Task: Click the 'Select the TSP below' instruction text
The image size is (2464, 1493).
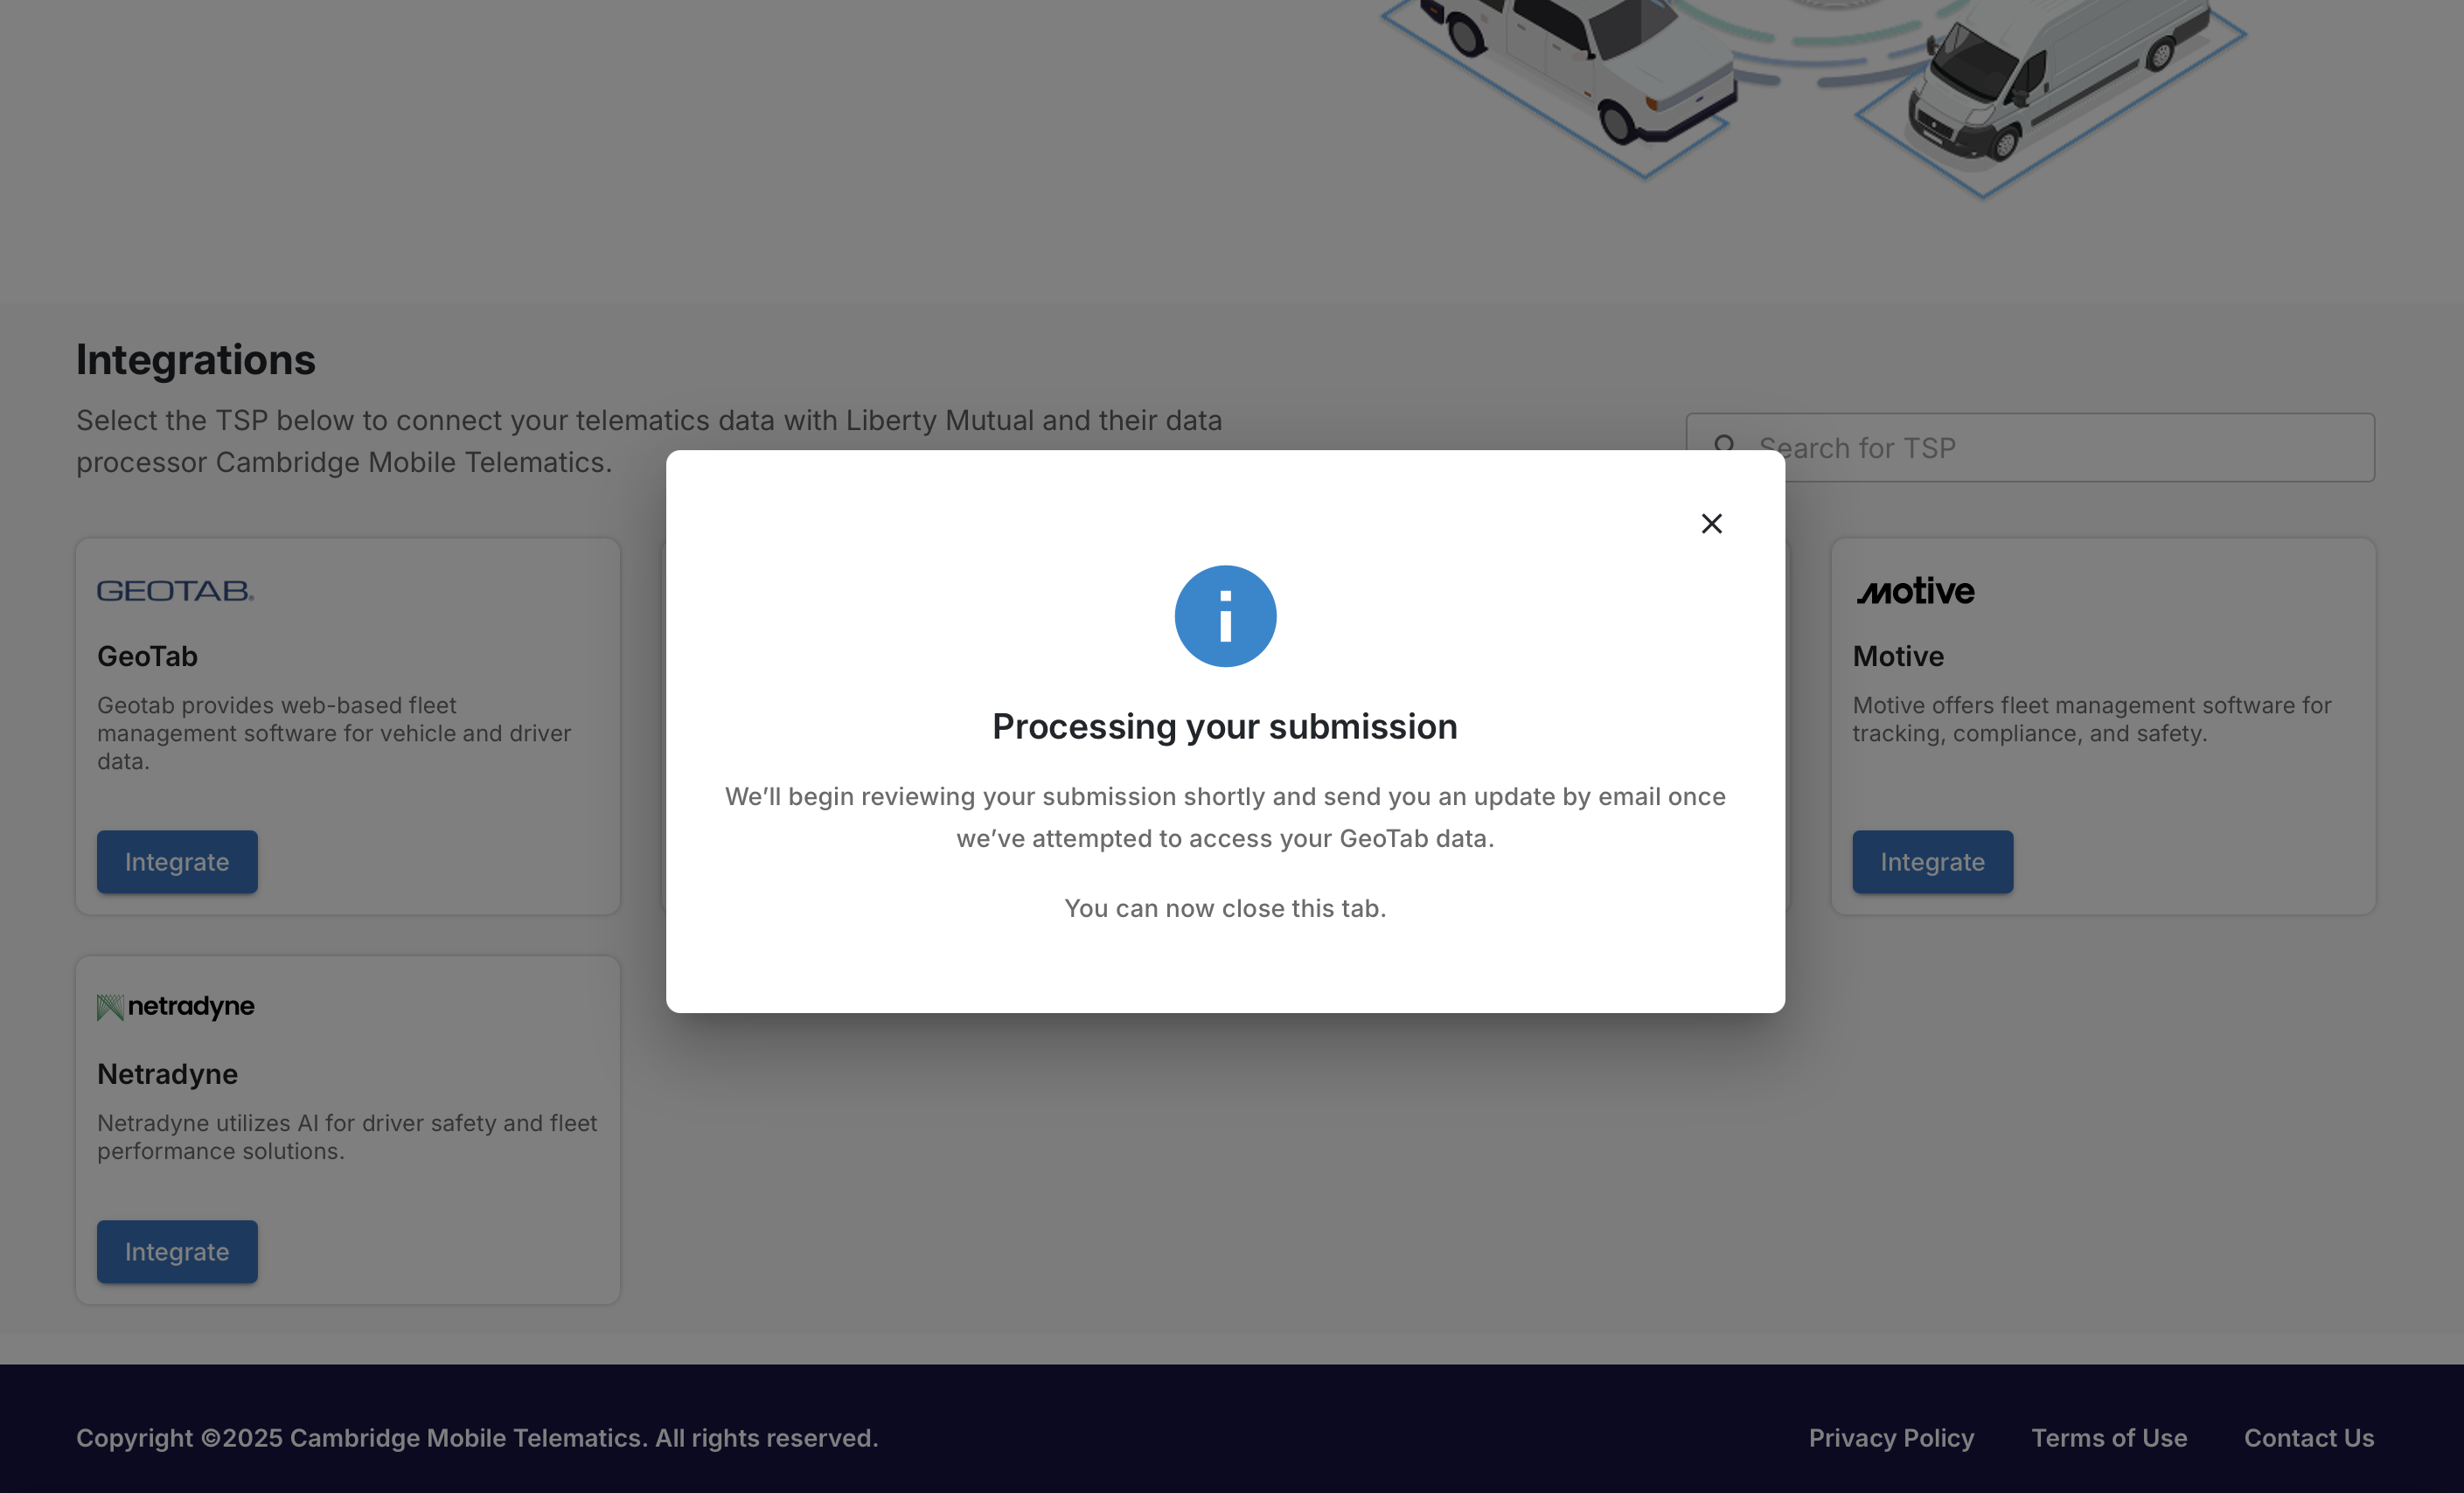Action: pyautogui.click(x=649, y=441)
